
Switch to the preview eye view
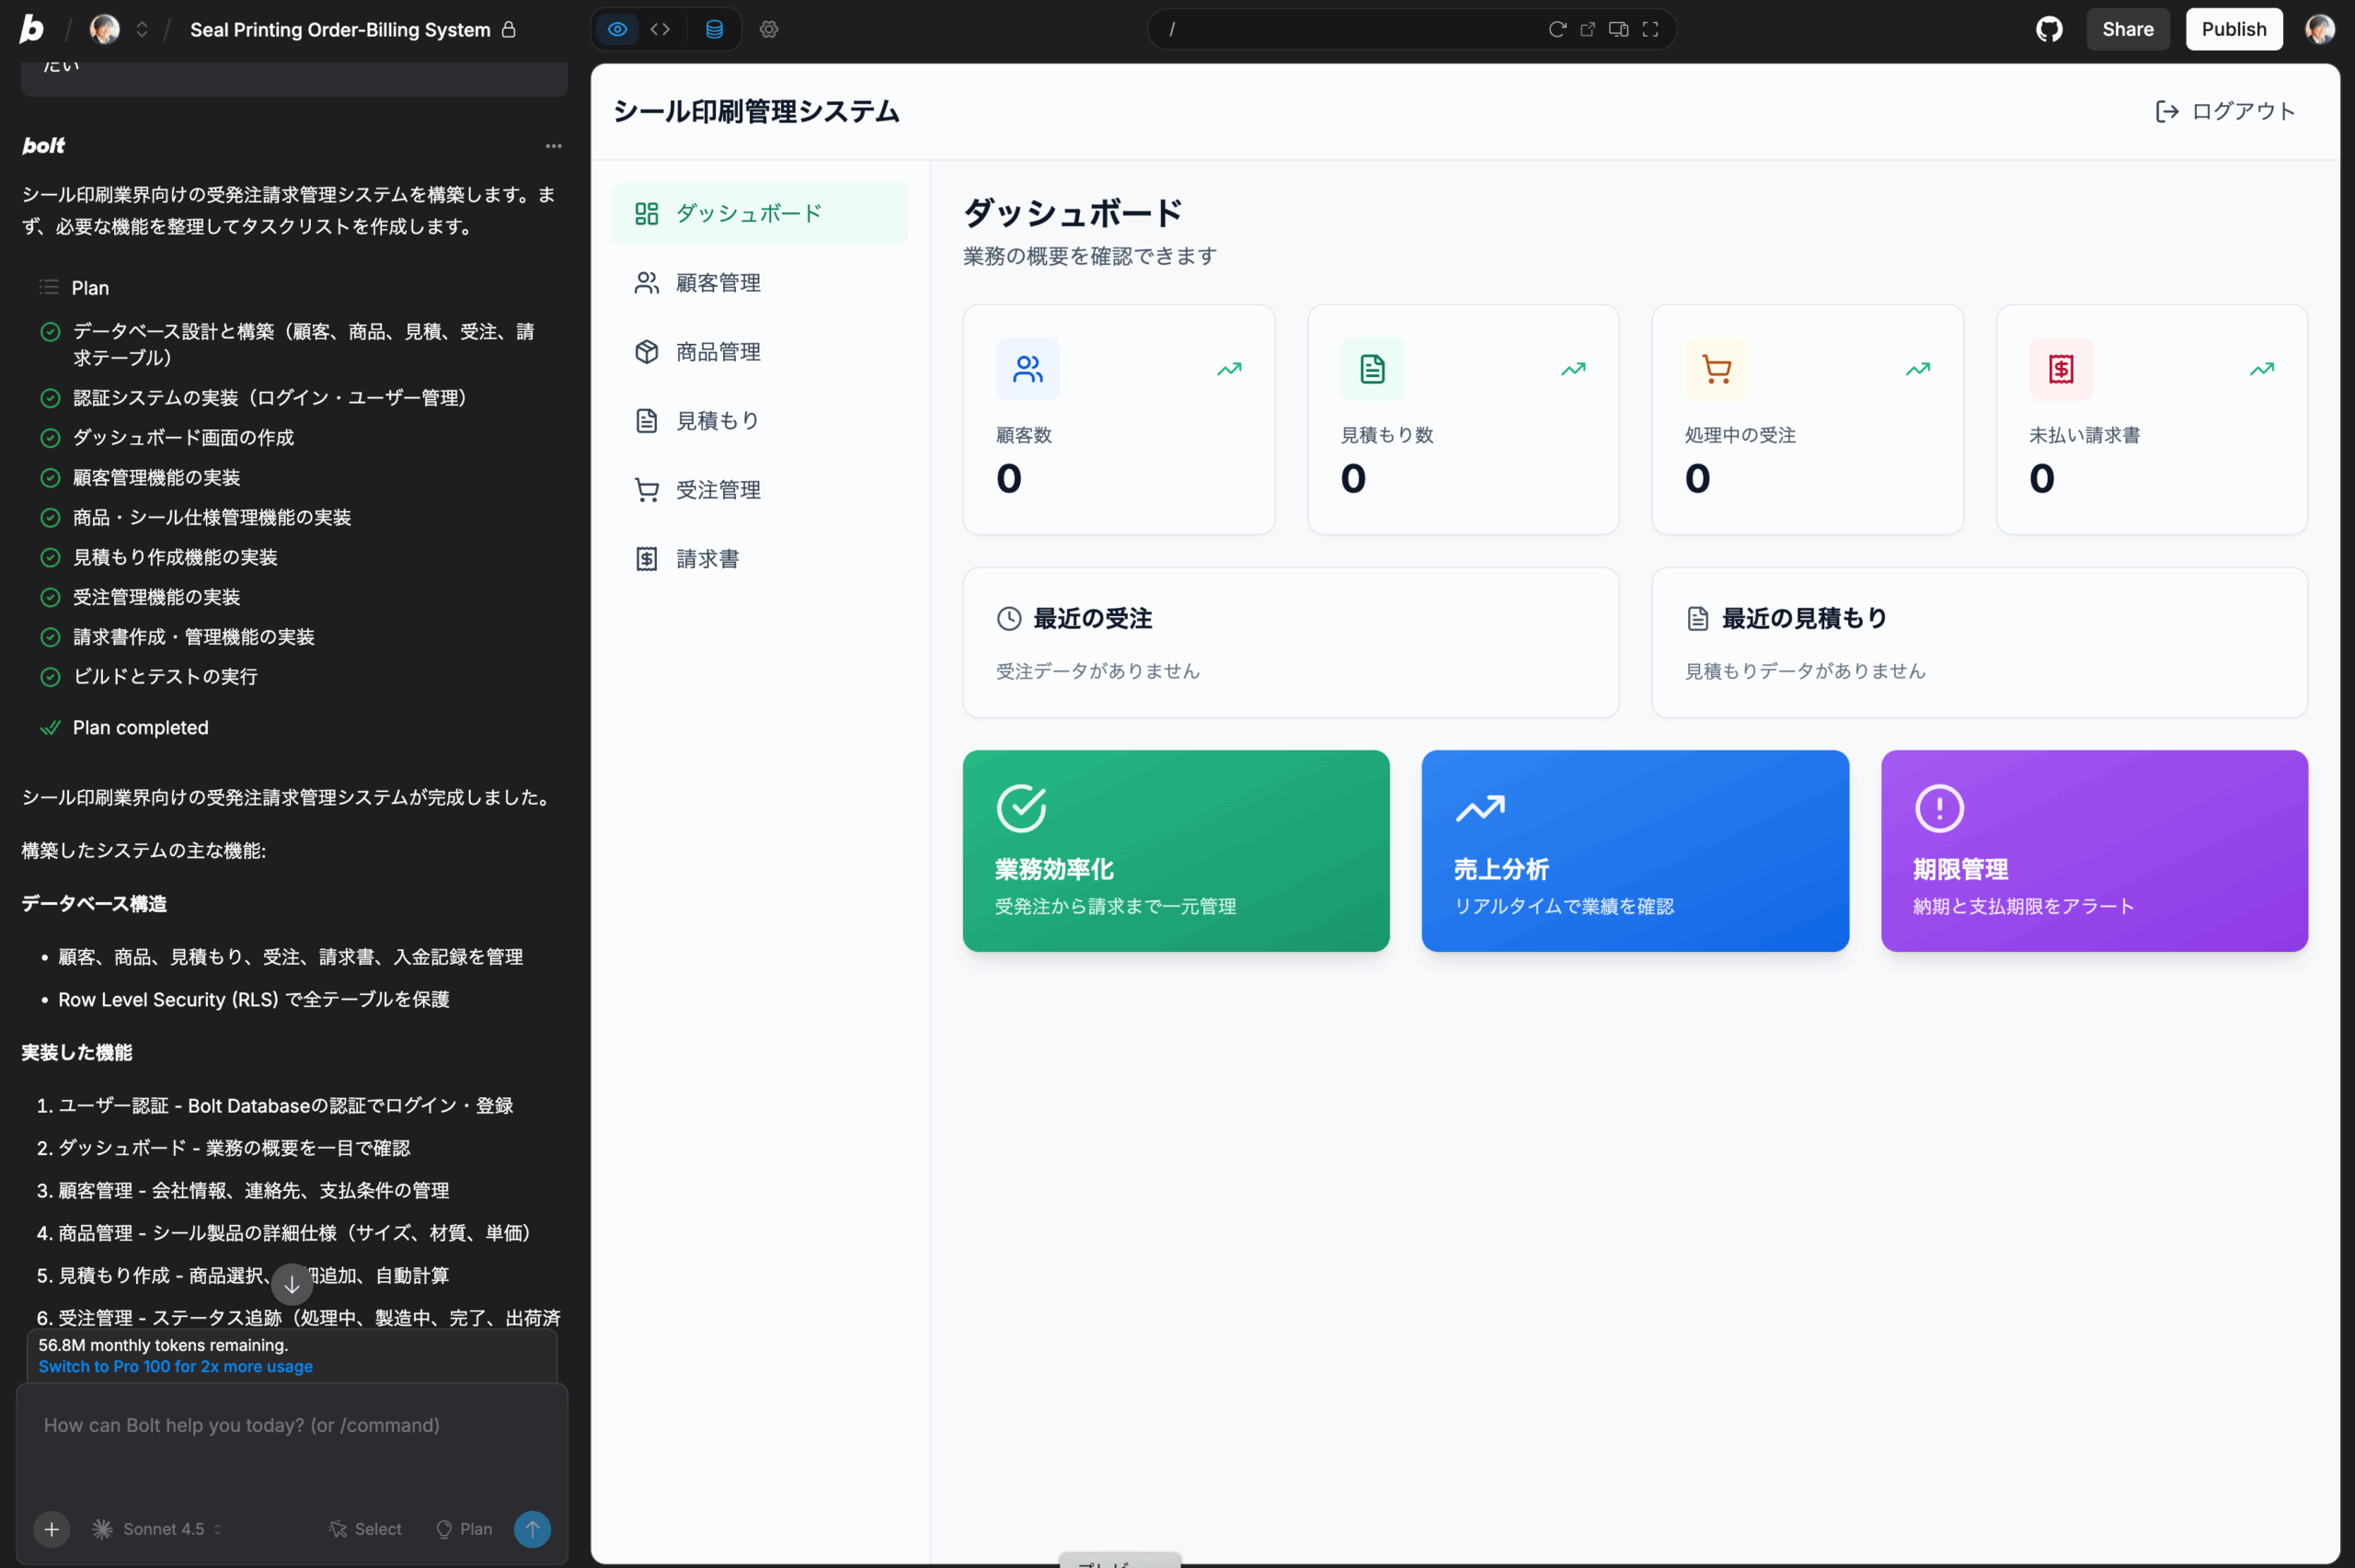pos(617,29)
